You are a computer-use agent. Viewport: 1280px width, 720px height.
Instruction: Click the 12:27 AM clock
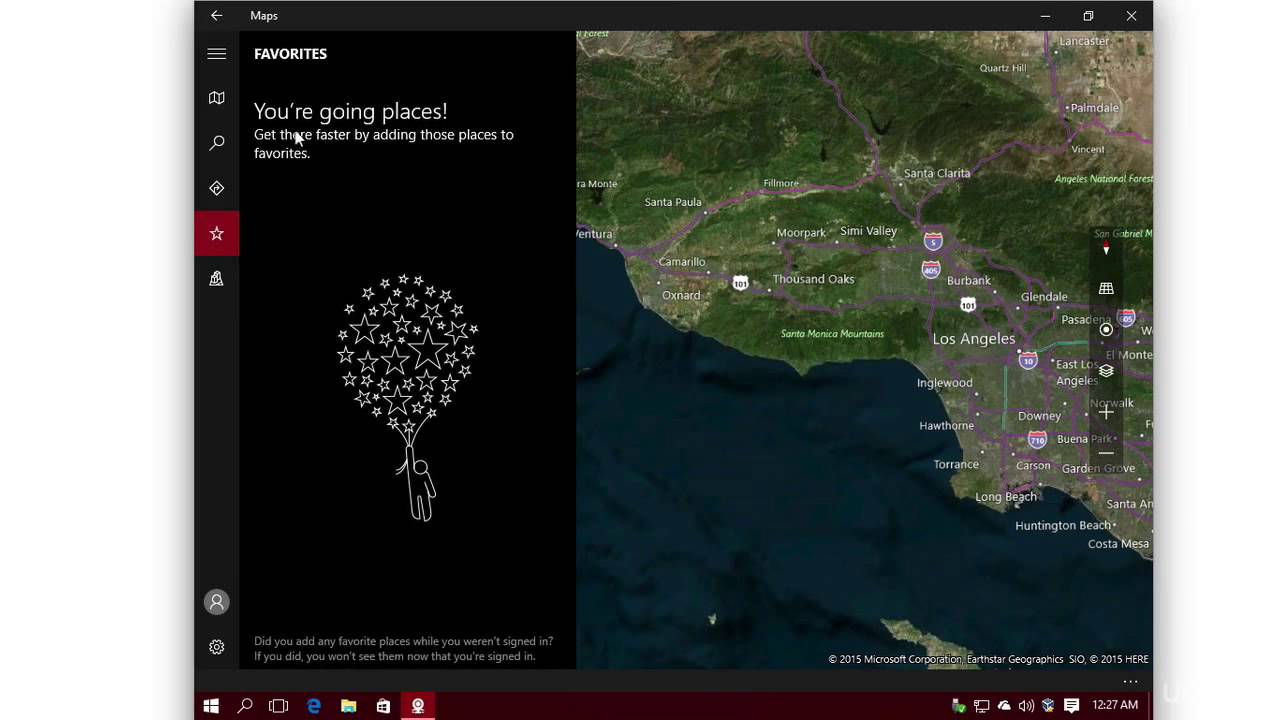1115,705
